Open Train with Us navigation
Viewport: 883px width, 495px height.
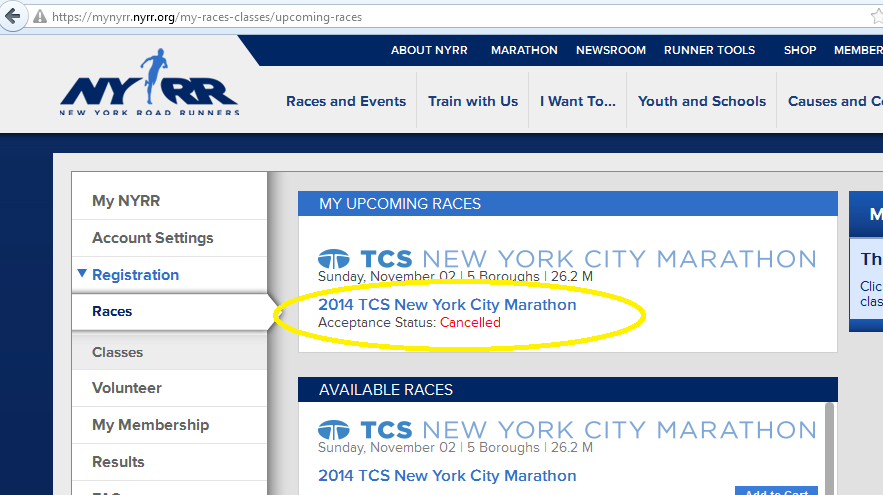473,101
